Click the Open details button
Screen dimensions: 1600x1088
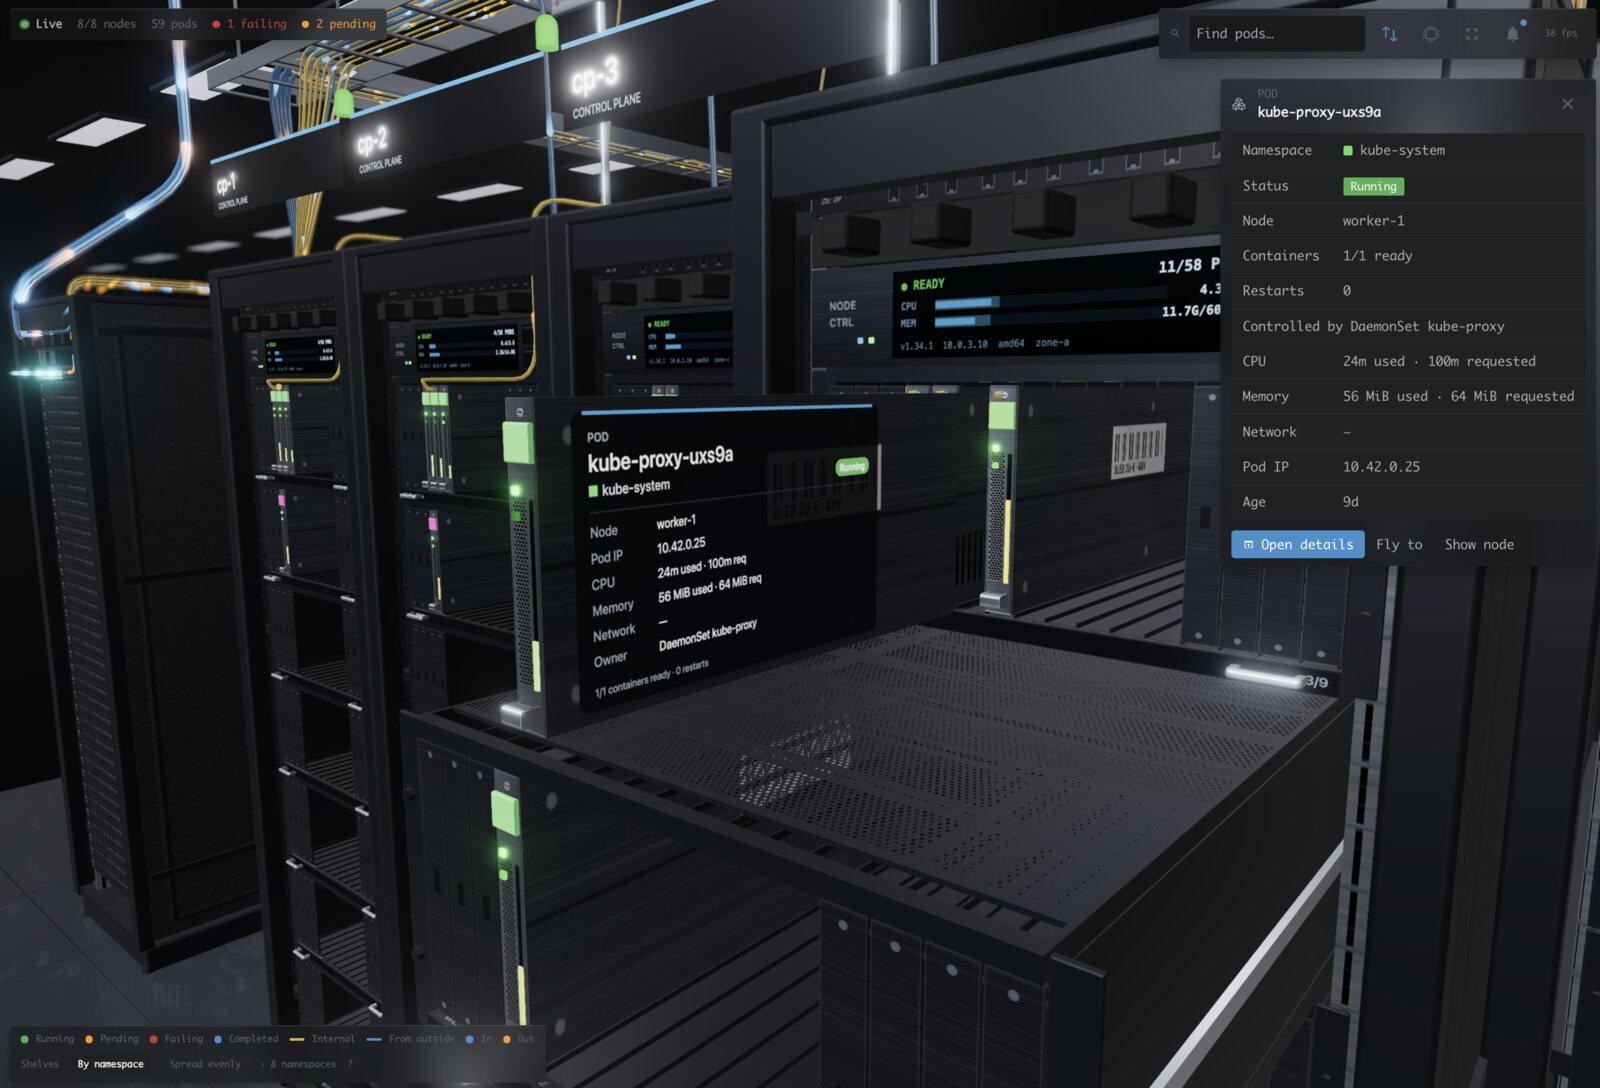pos(1298,544)
